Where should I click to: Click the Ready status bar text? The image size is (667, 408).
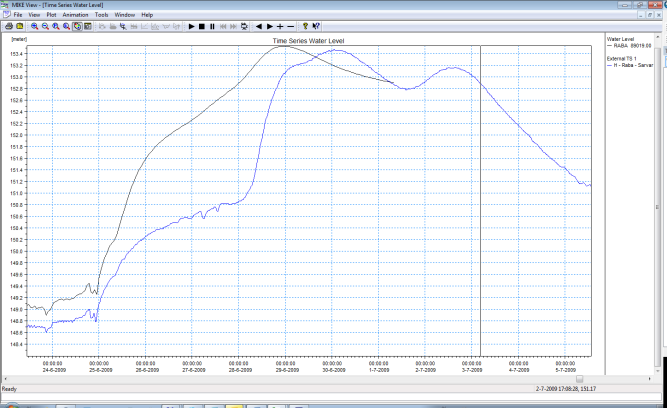click(9, 389)
